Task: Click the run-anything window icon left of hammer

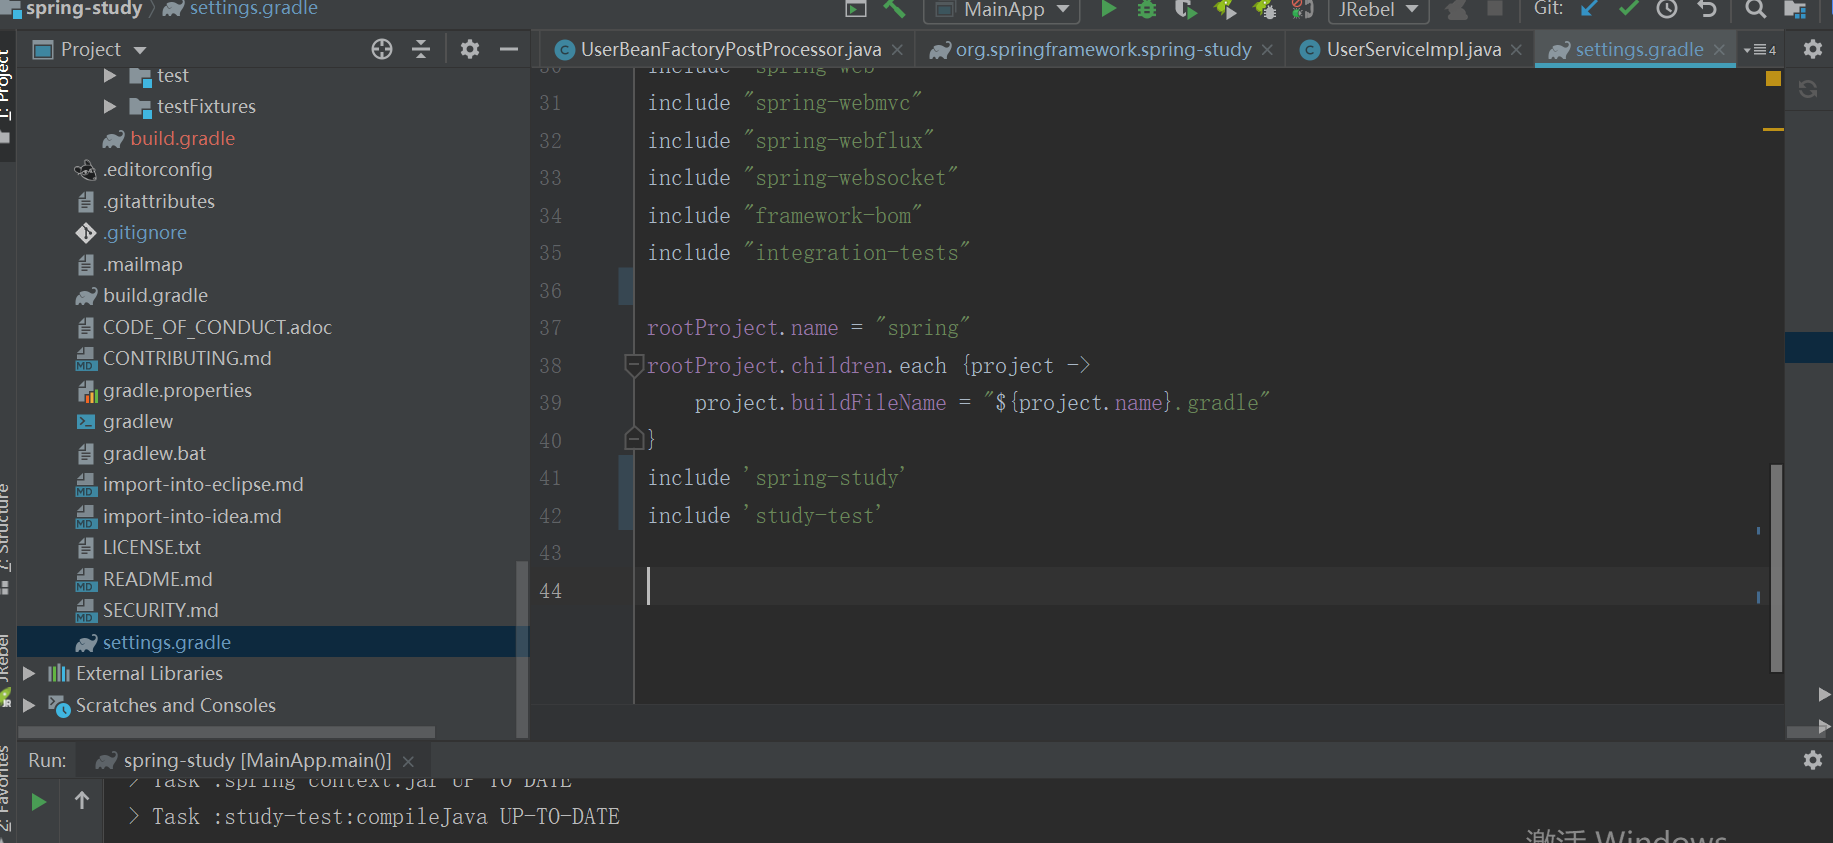Action: point(856,9)
